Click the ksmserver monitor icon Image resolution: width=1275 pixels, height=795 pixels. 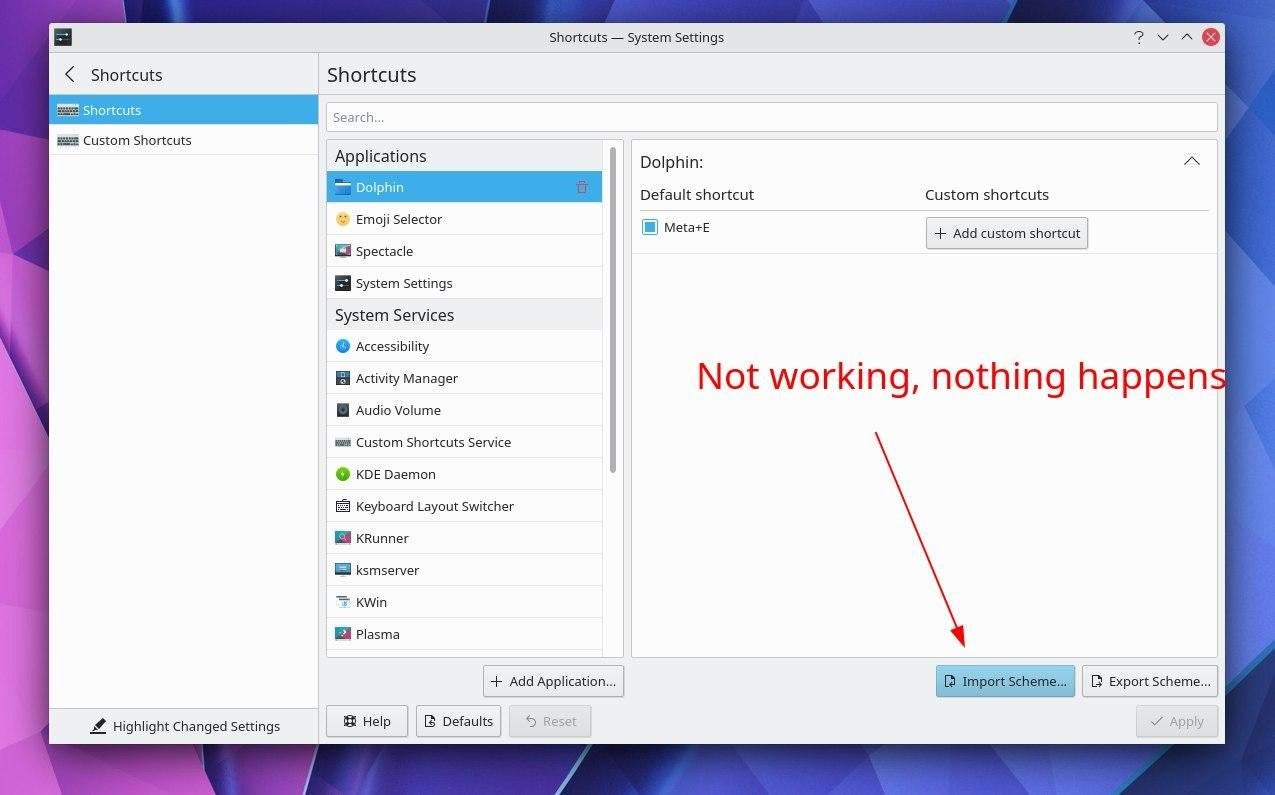[x=343, y=570]
